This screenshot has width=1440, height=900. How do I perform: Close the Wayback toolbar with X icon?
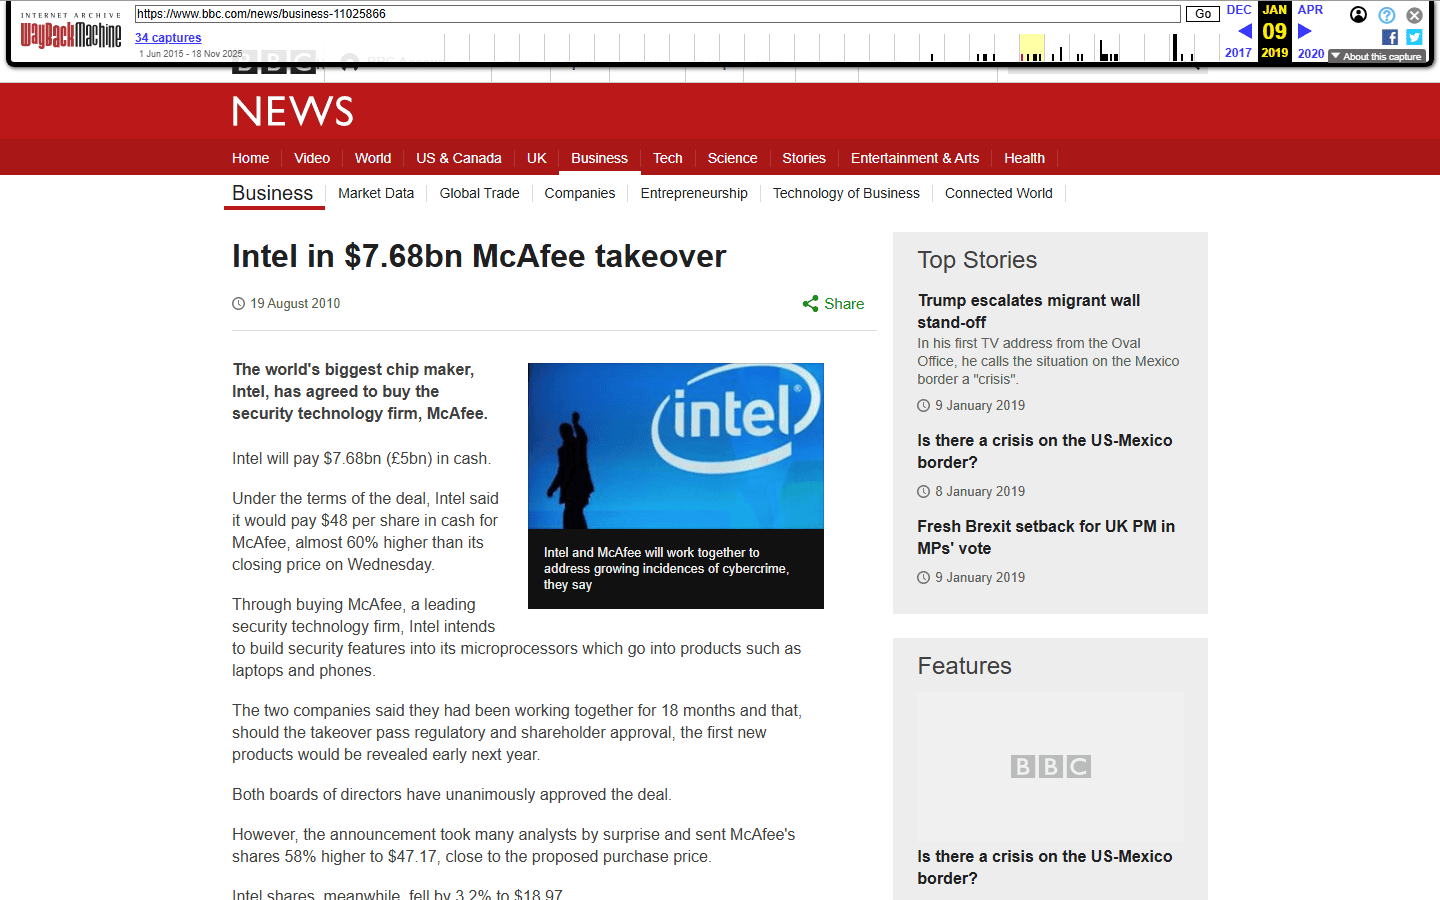1414,15
